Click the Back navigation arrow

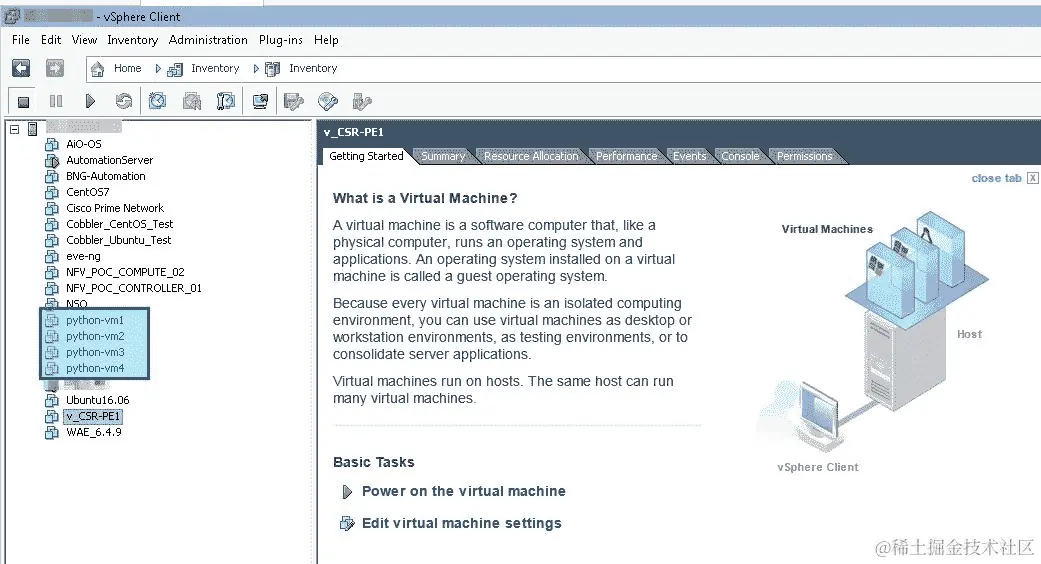pos(21,68)
